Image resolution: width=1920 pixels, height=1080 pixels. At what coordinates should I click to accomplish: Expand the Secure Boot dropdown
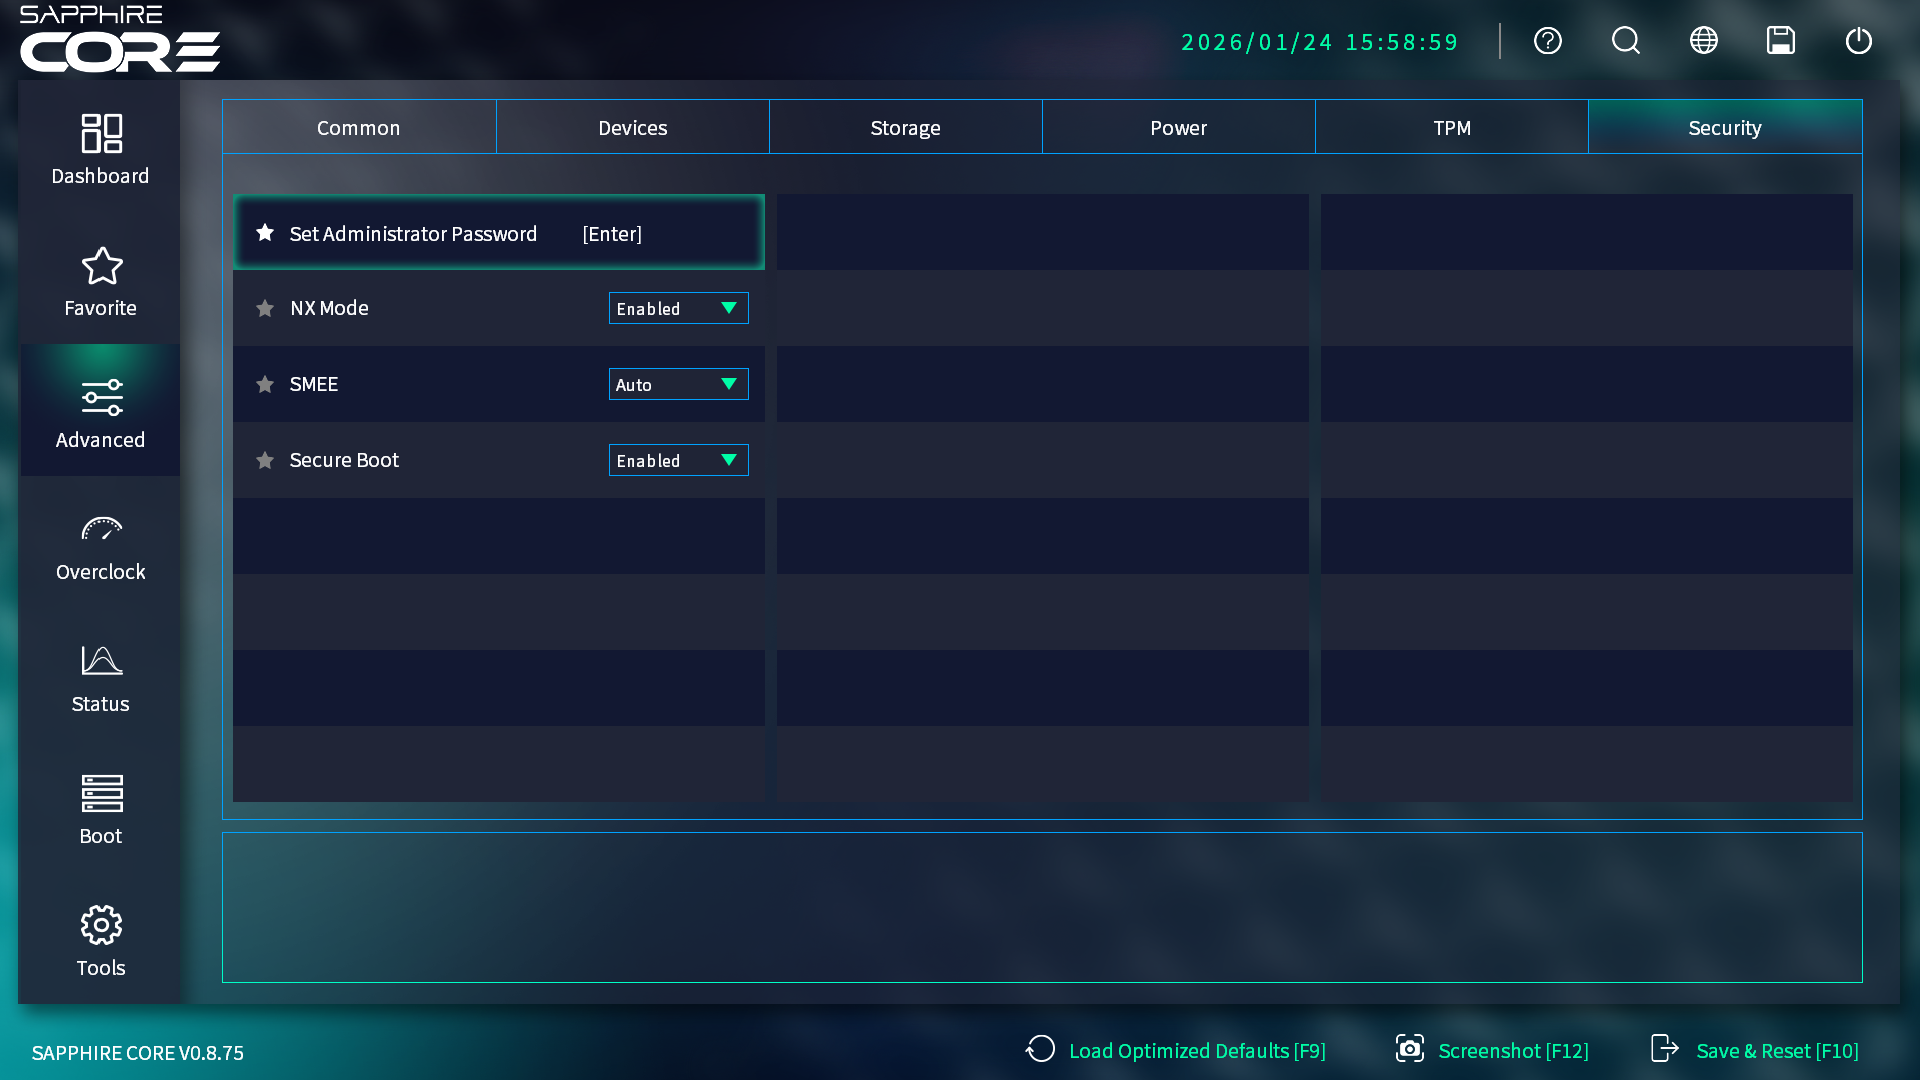(678, 460)
